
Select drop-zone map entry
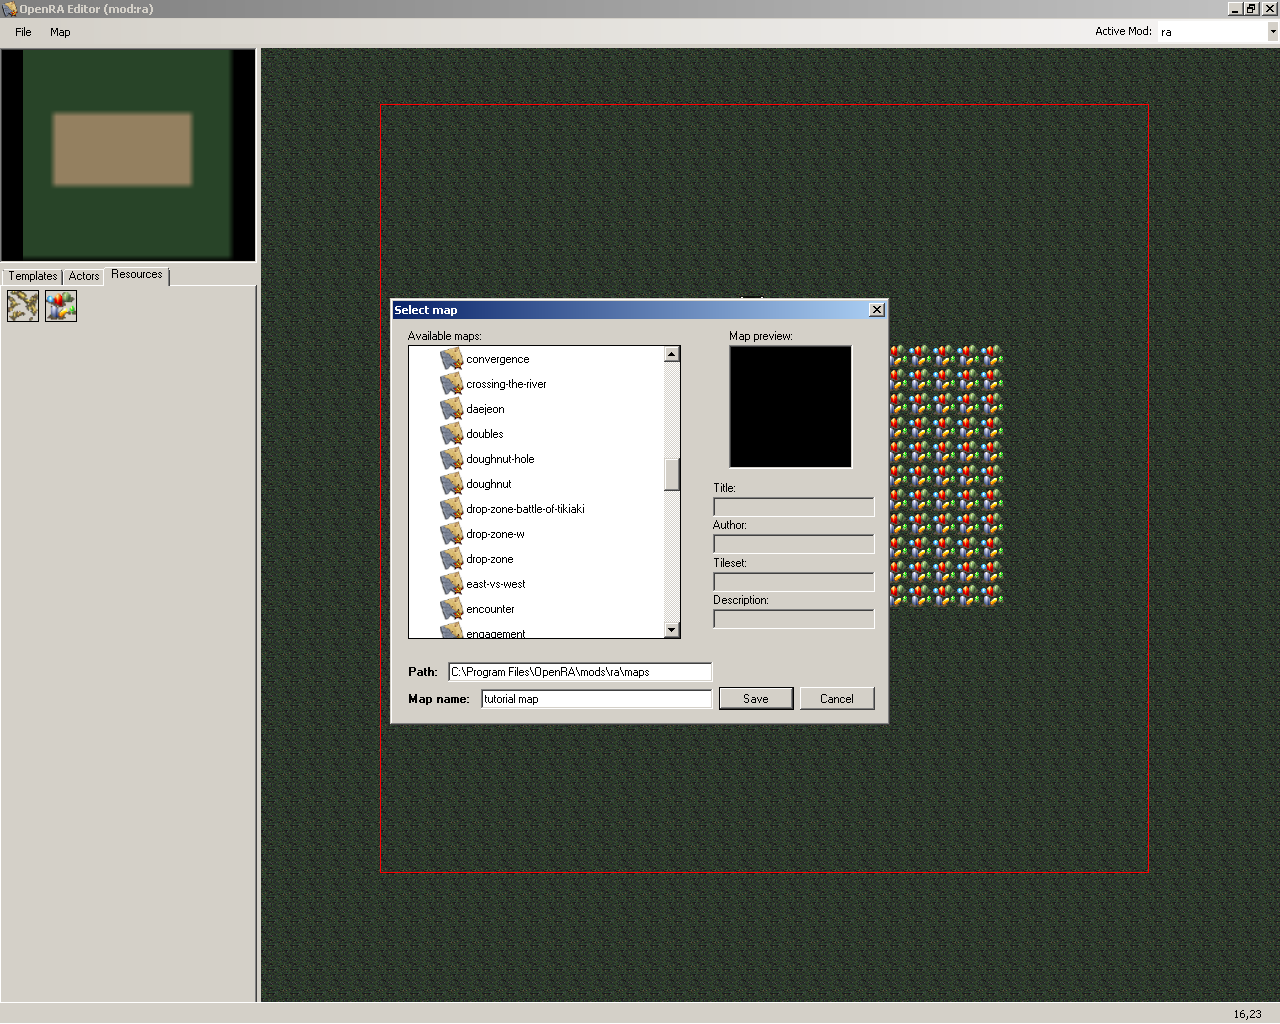(490, 559)
